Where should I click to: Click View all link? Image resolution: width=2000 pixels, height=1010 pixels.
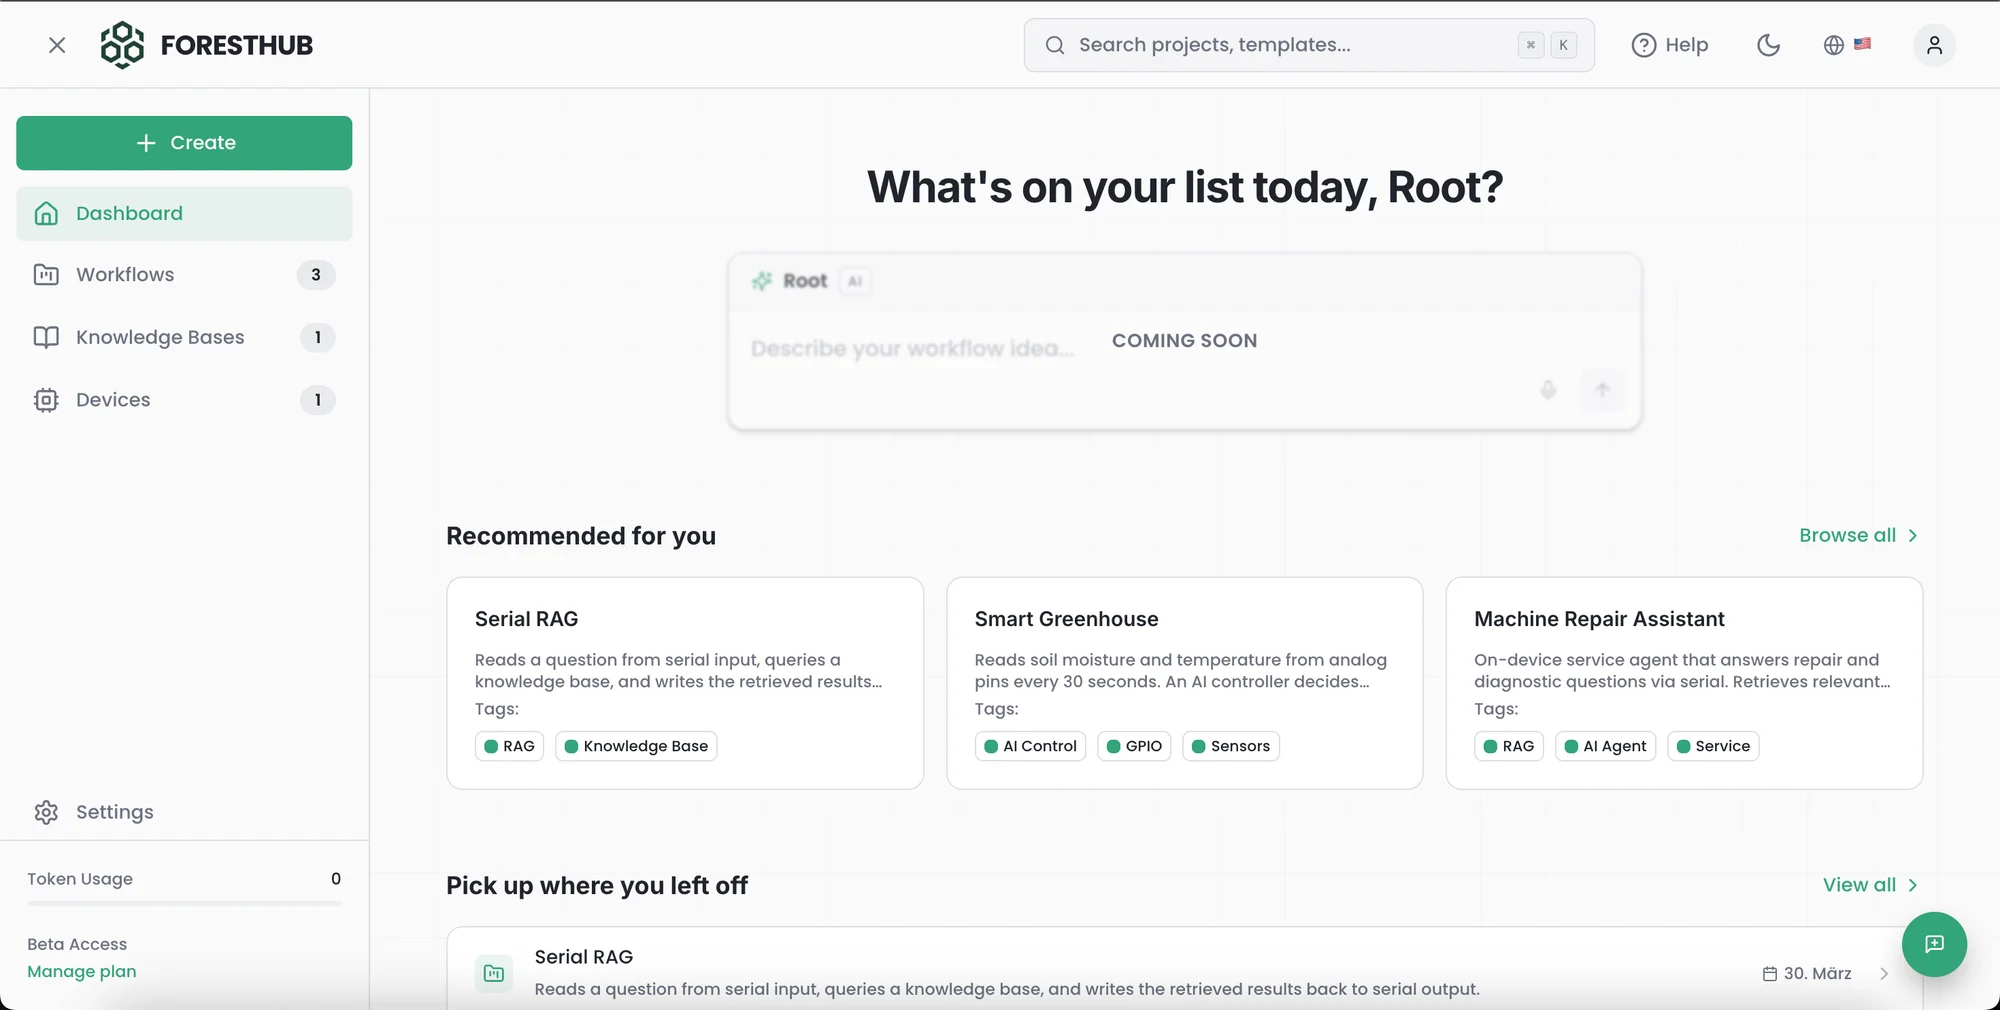(1859, 885)
